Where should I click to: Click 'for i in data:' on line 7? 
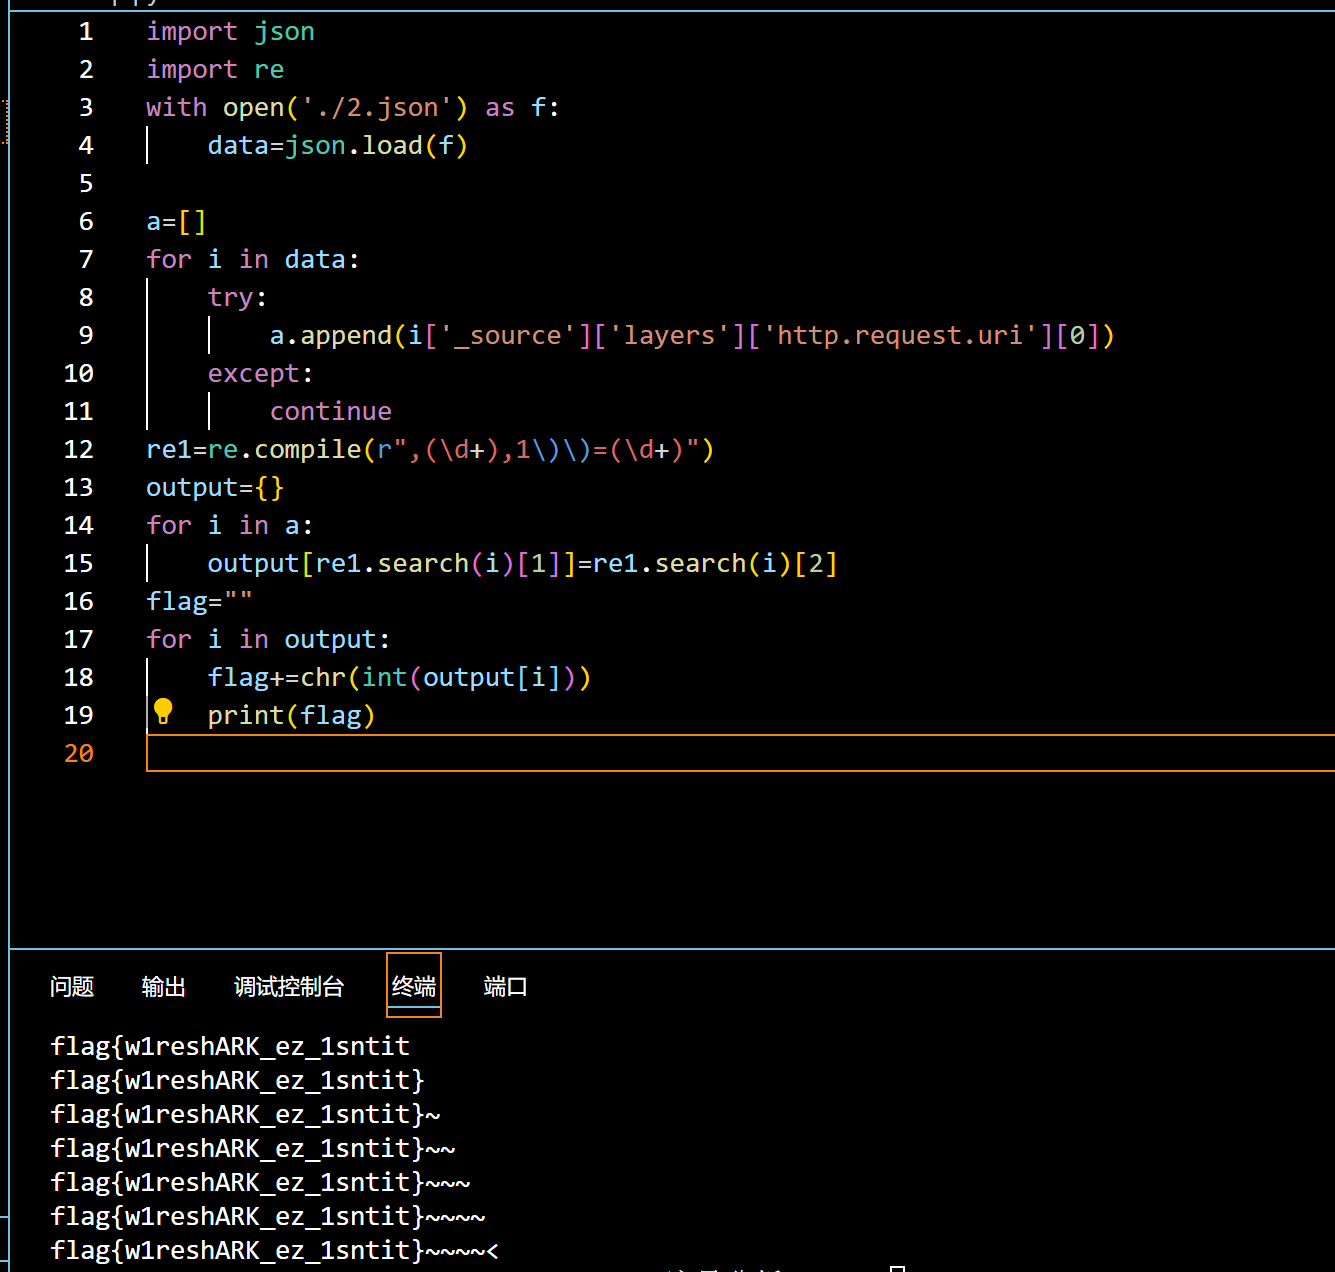coord(253,260)
